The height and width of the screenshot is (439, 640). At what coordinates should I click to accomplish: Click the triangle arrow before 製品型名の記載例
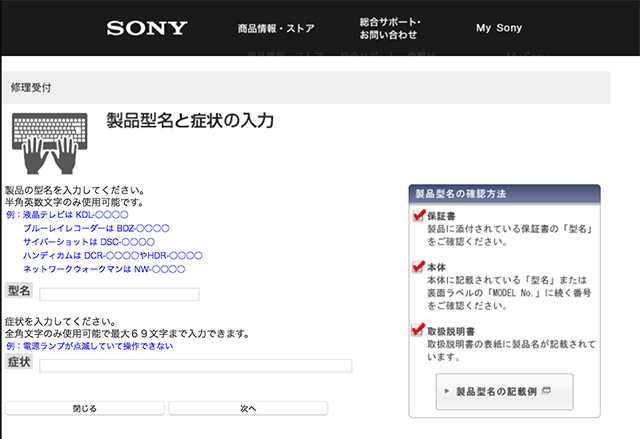447,391
